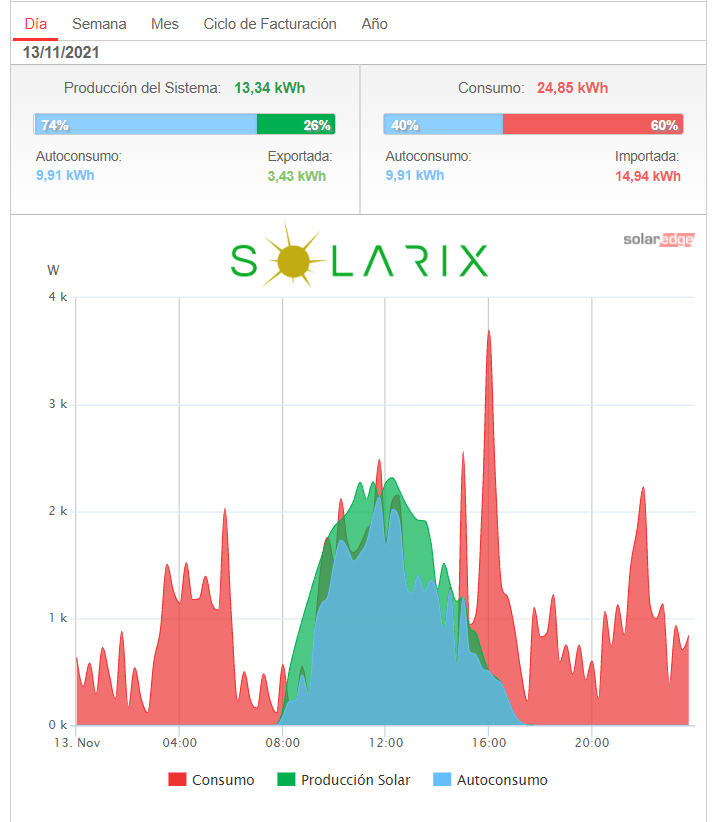Viewport: 718px width, 822px height.
Task: Click the 1 k axis label
Action: tap(58, 618)
